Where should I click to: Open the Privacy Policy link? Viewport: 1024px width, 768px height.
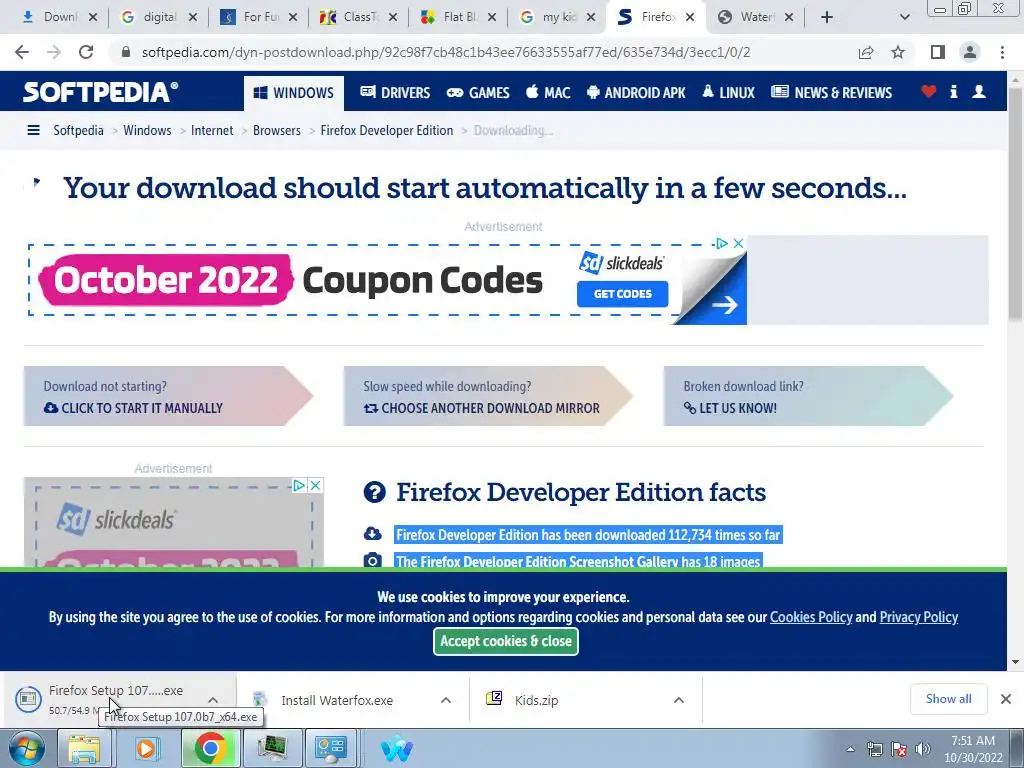click(x=919, y=617)
